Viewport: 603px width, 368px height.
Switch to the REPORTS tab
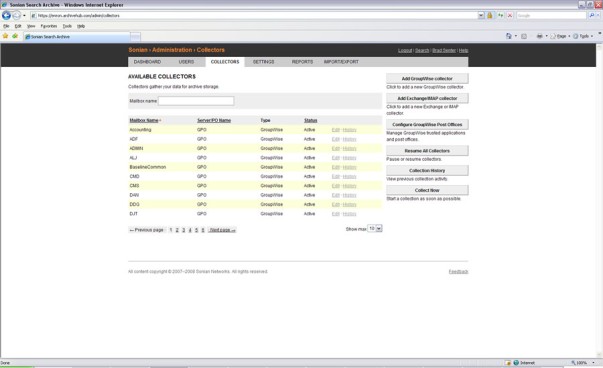click(302, 62)
